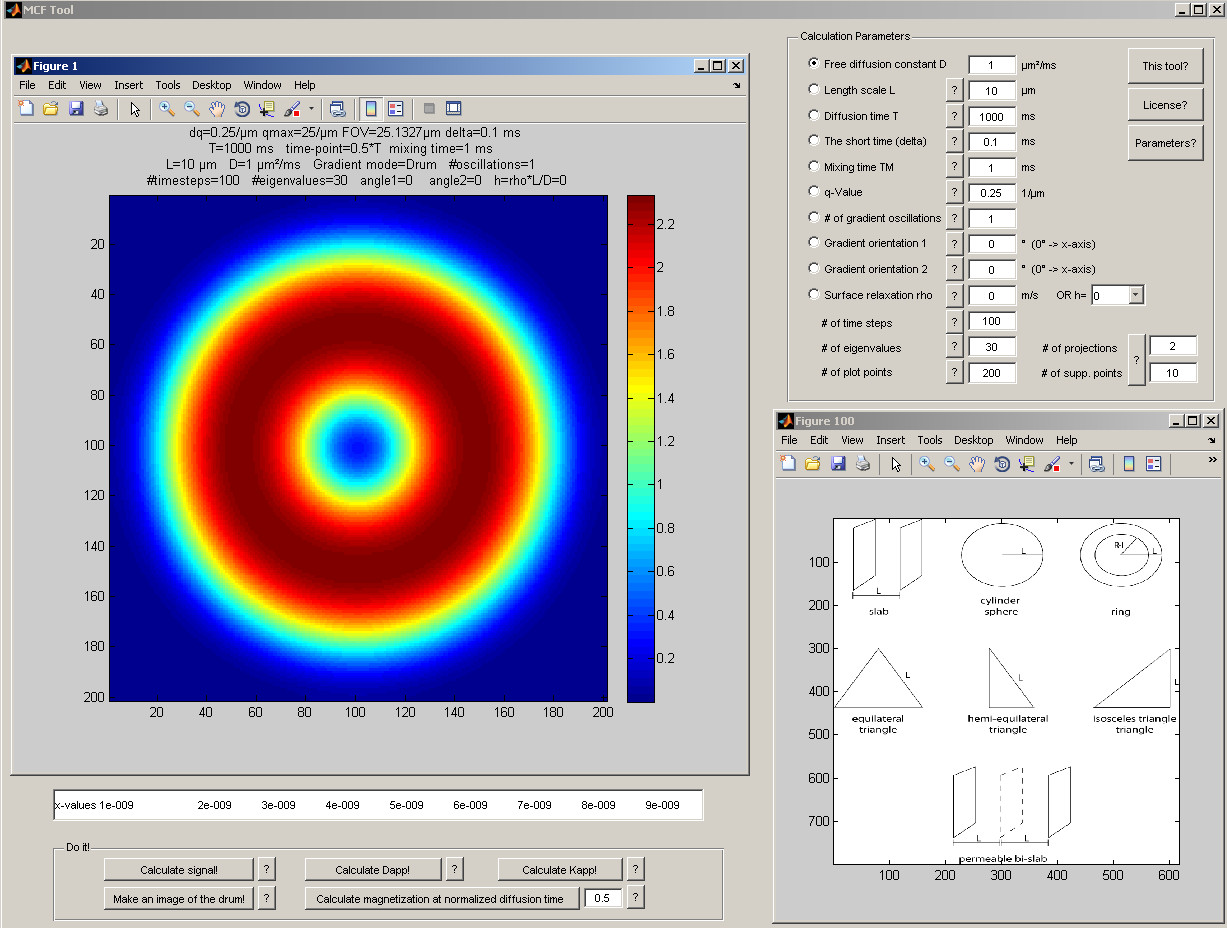This screenshot has width=1227, height=928.
Task: Select Free diffusion constant D radio button
Action: (x=814, y=63)
